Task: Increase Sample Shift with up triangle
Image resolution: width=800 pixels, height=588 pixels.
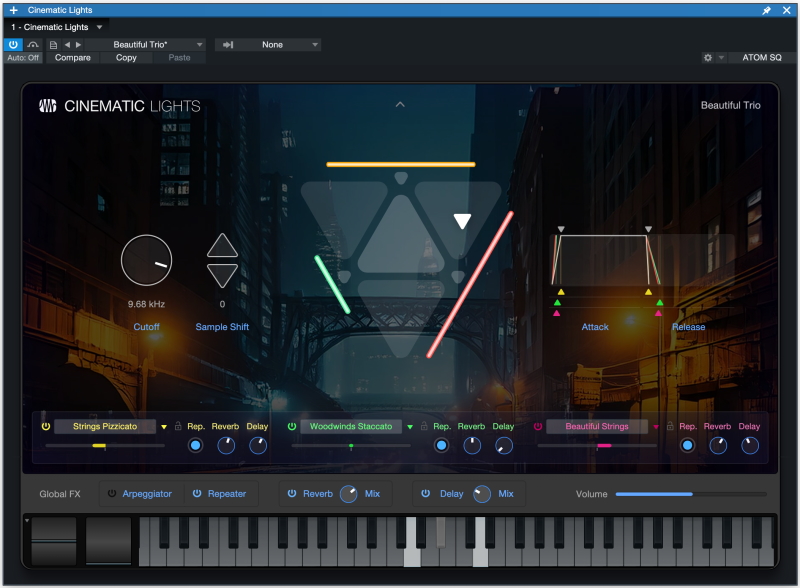Action: pos(222,246)
